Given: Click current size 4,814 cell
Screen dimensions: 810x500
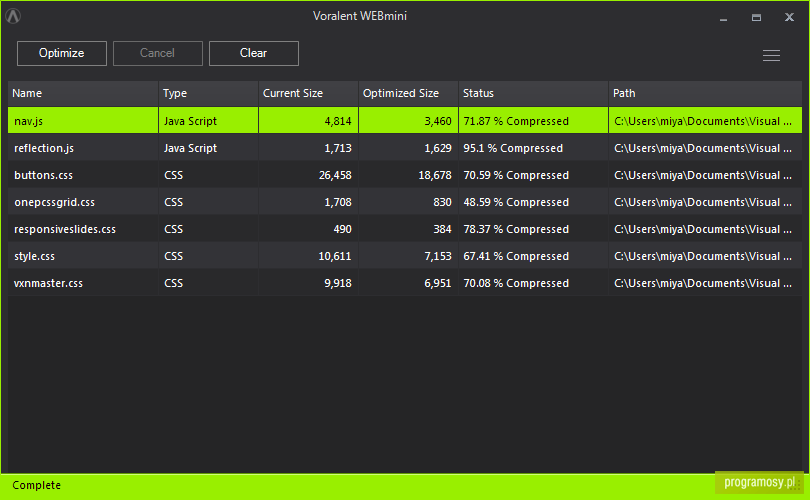Looking at the screenshot, I should coord(308,121).
